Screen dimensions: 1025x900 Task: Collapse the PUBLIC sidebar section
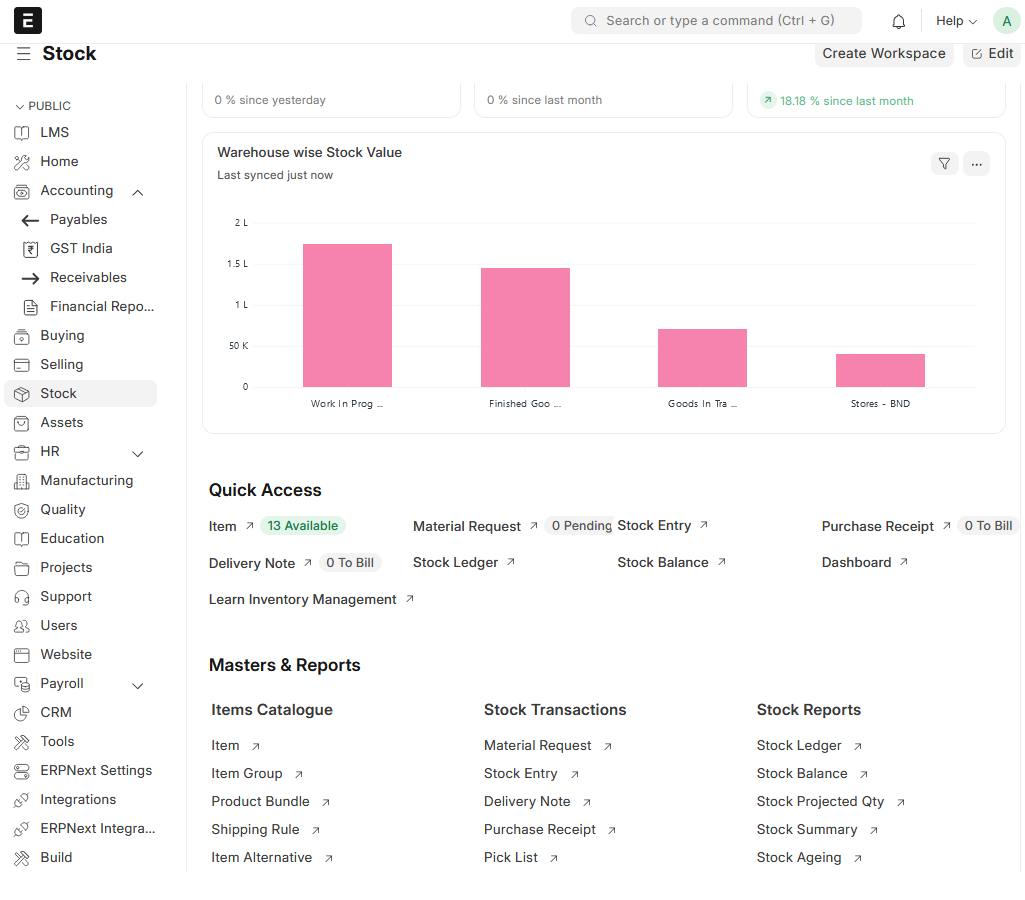point(19,106)
